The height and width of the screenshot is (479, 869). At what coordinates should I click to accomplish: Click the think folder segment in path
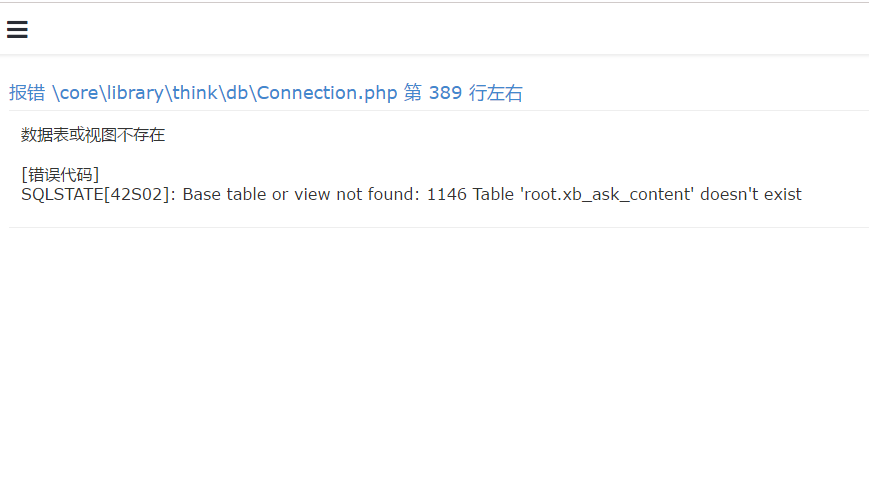click(x=195, y=93)
